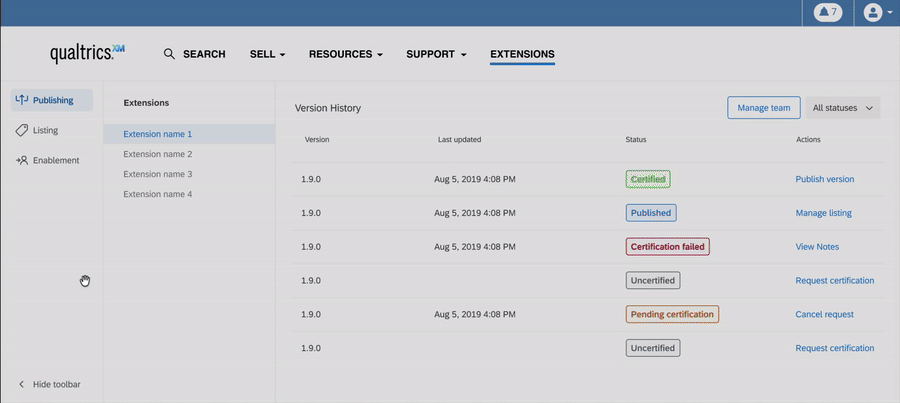Select Extension name 1 in list

(x=189, y=134)
